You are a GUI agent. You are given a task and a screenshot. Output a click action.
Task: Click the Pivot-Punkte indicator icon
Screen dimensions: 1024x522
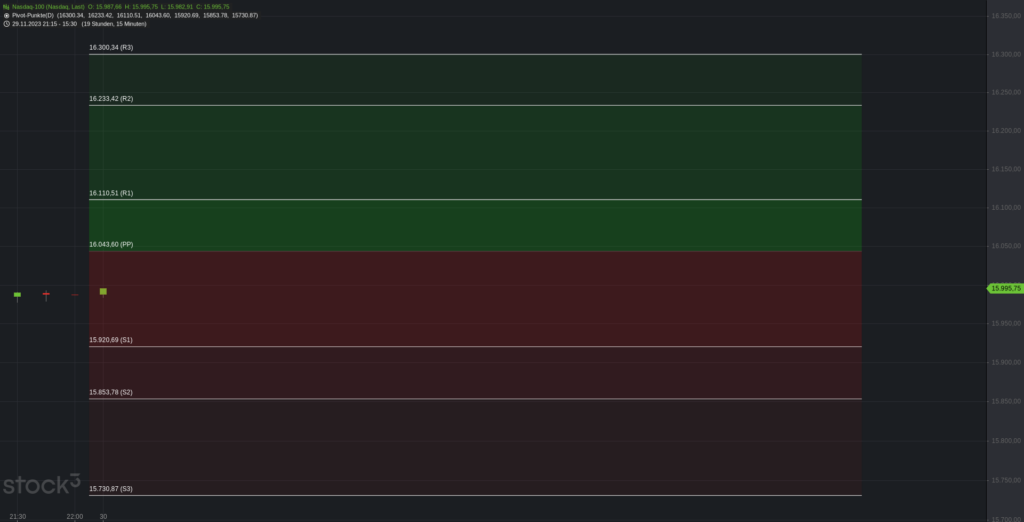(x=6, y=15)
